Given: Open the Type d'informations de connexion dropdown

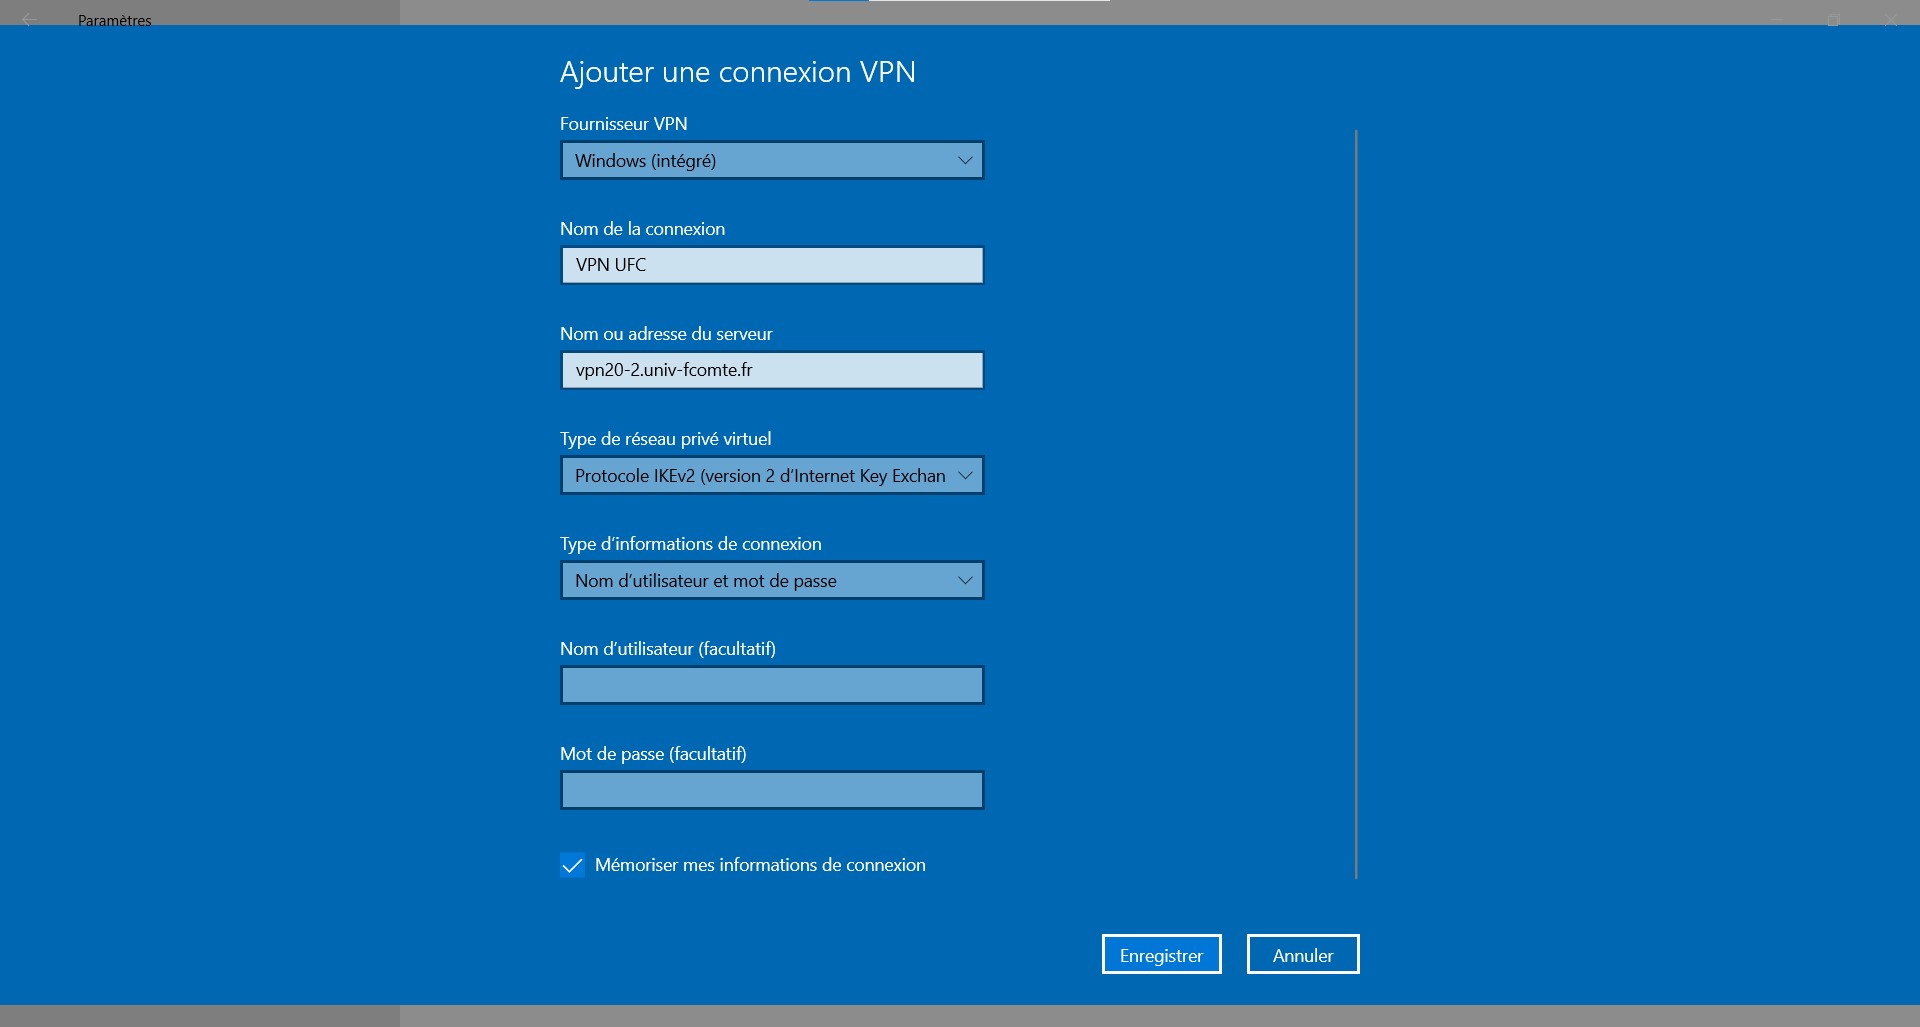Looking at the screenshot, I should point(760,580).
